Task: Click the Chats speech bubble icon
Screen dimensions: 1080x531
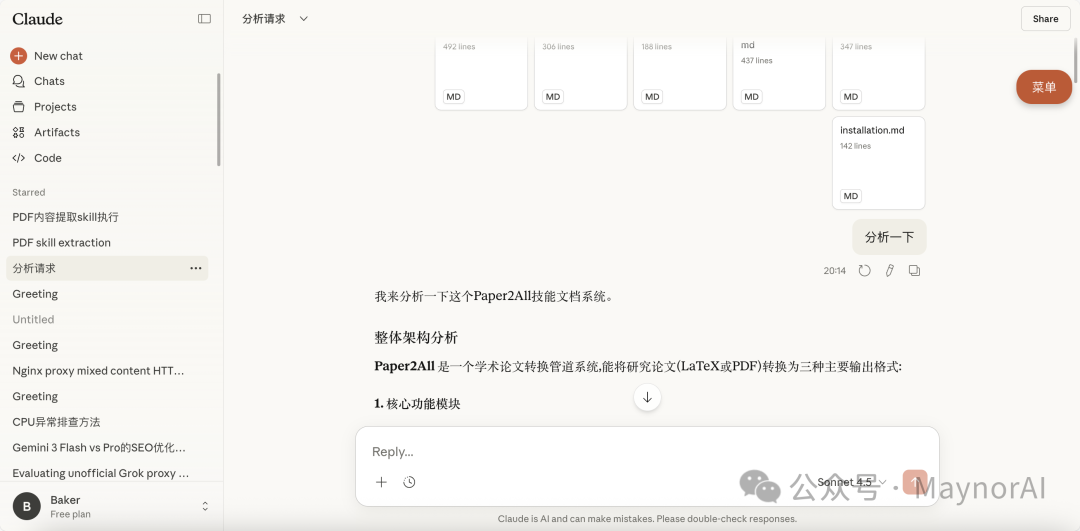Action: tap(19, 81)
